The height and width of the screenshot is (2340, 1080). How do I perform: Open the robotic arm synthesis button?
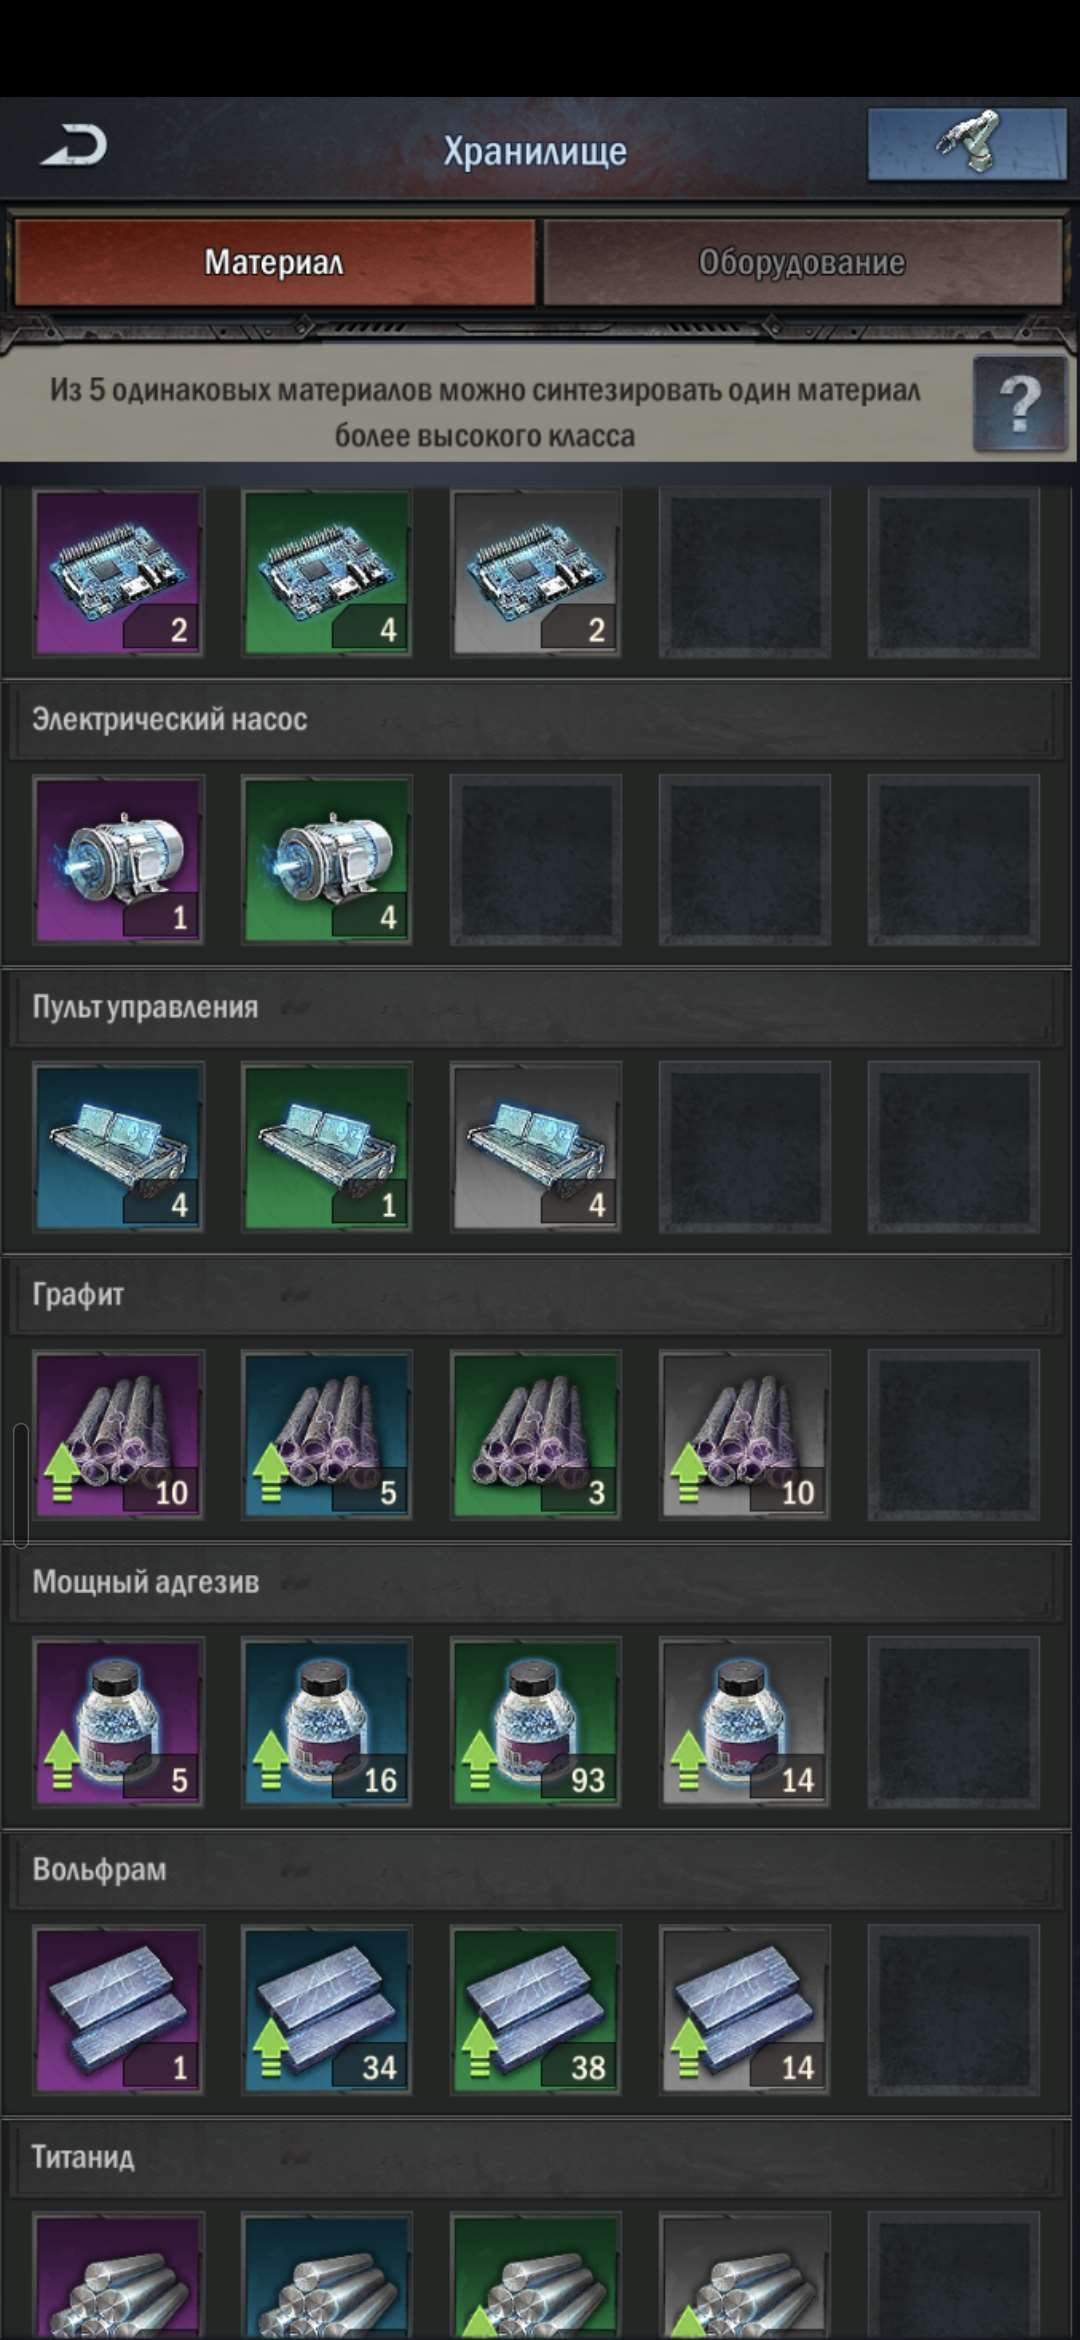coord(966,146)
